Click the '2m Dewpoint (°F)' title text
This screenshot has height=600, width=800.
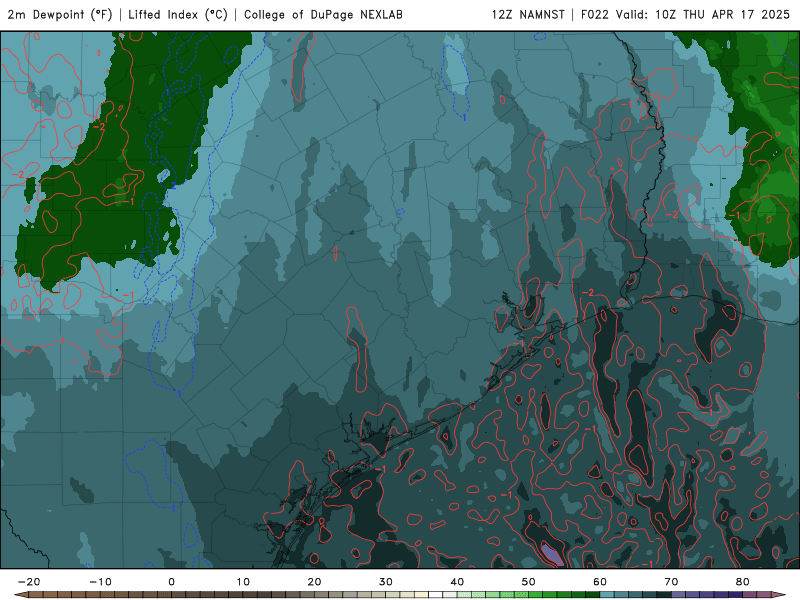pyautogui.click(x=60, y=14)
